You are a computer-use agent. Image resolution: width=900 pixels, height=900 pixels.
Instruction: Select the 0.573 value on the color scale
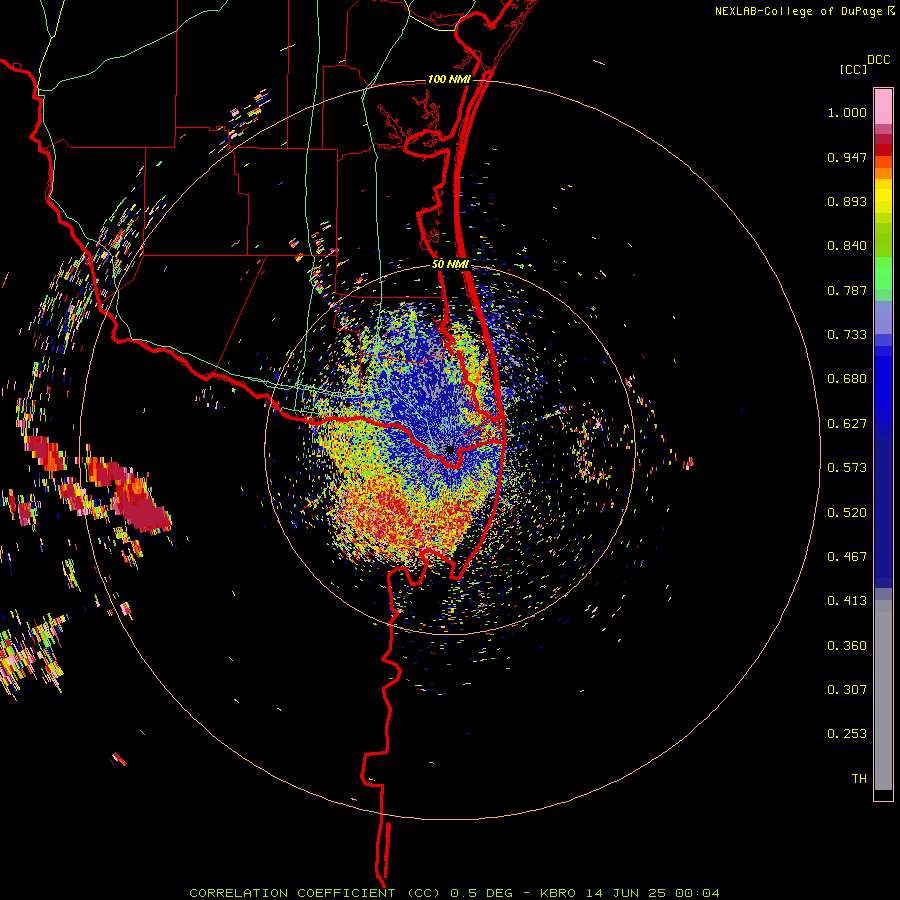pos(847,468)
